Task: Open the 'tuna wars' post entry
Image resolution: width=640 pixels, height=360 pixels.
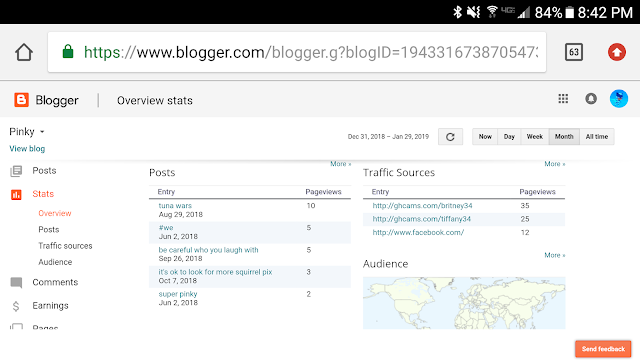Action: pyautogui.click(x=175, y=206)
